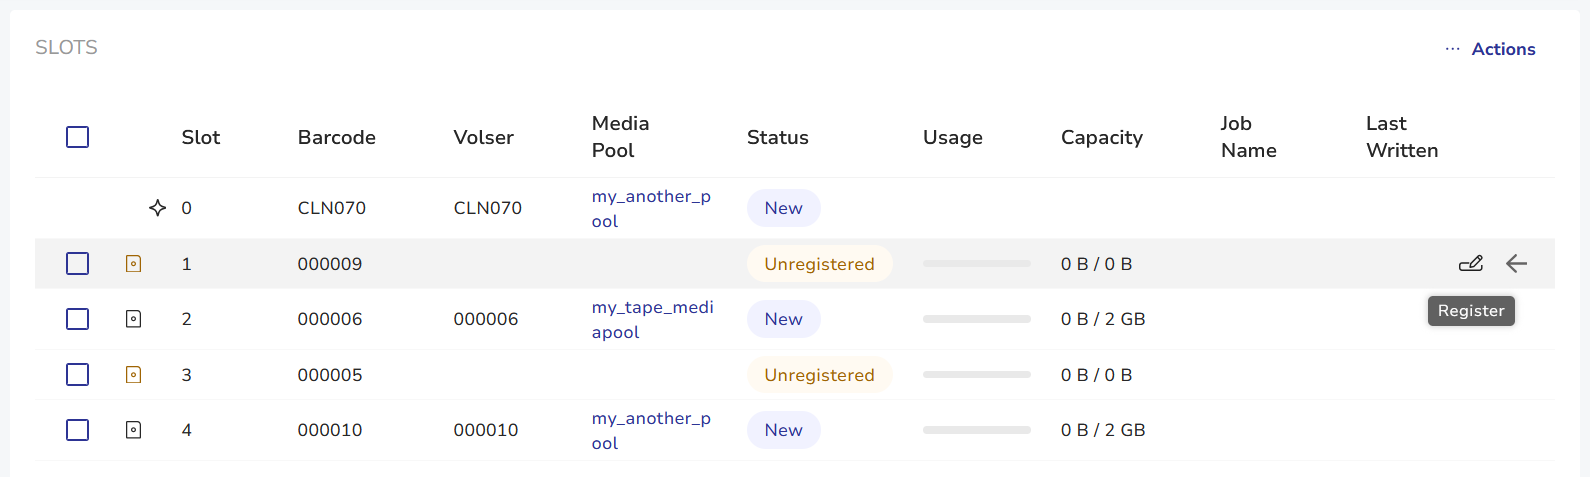
Task: Click the Unregistered status badge for slot 3
Action: pos(819,375)
